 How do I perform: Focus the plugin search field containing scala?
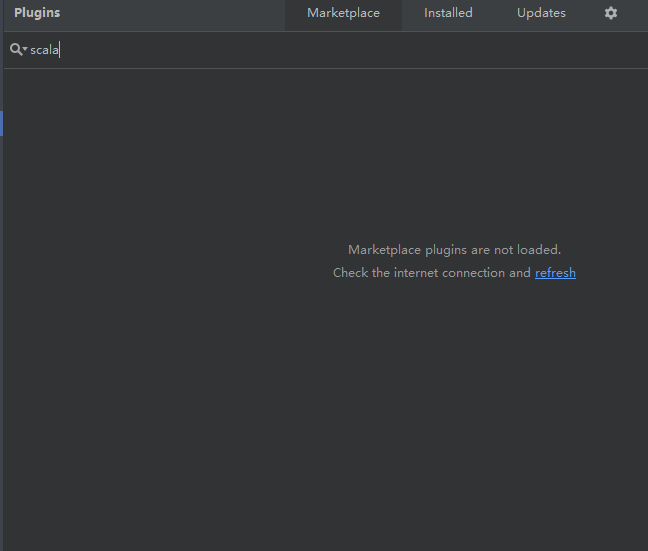[x=326, y=50]
